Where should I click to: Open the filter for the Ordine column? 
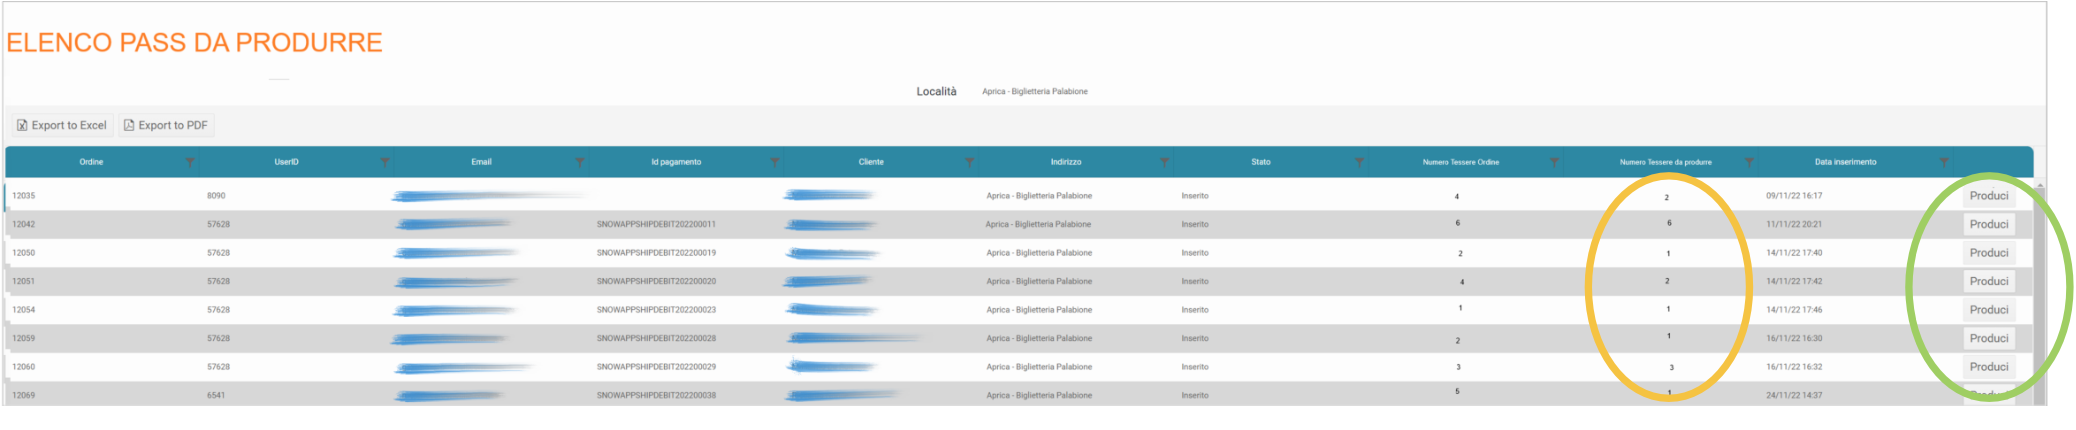(x=189, y=162)
